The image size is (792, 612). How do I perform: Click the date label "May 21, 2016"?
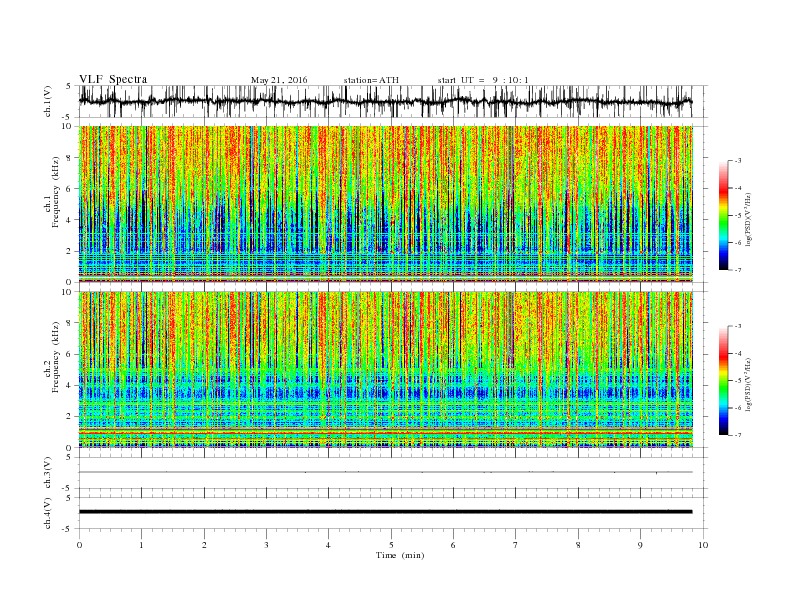pos(279,80)
